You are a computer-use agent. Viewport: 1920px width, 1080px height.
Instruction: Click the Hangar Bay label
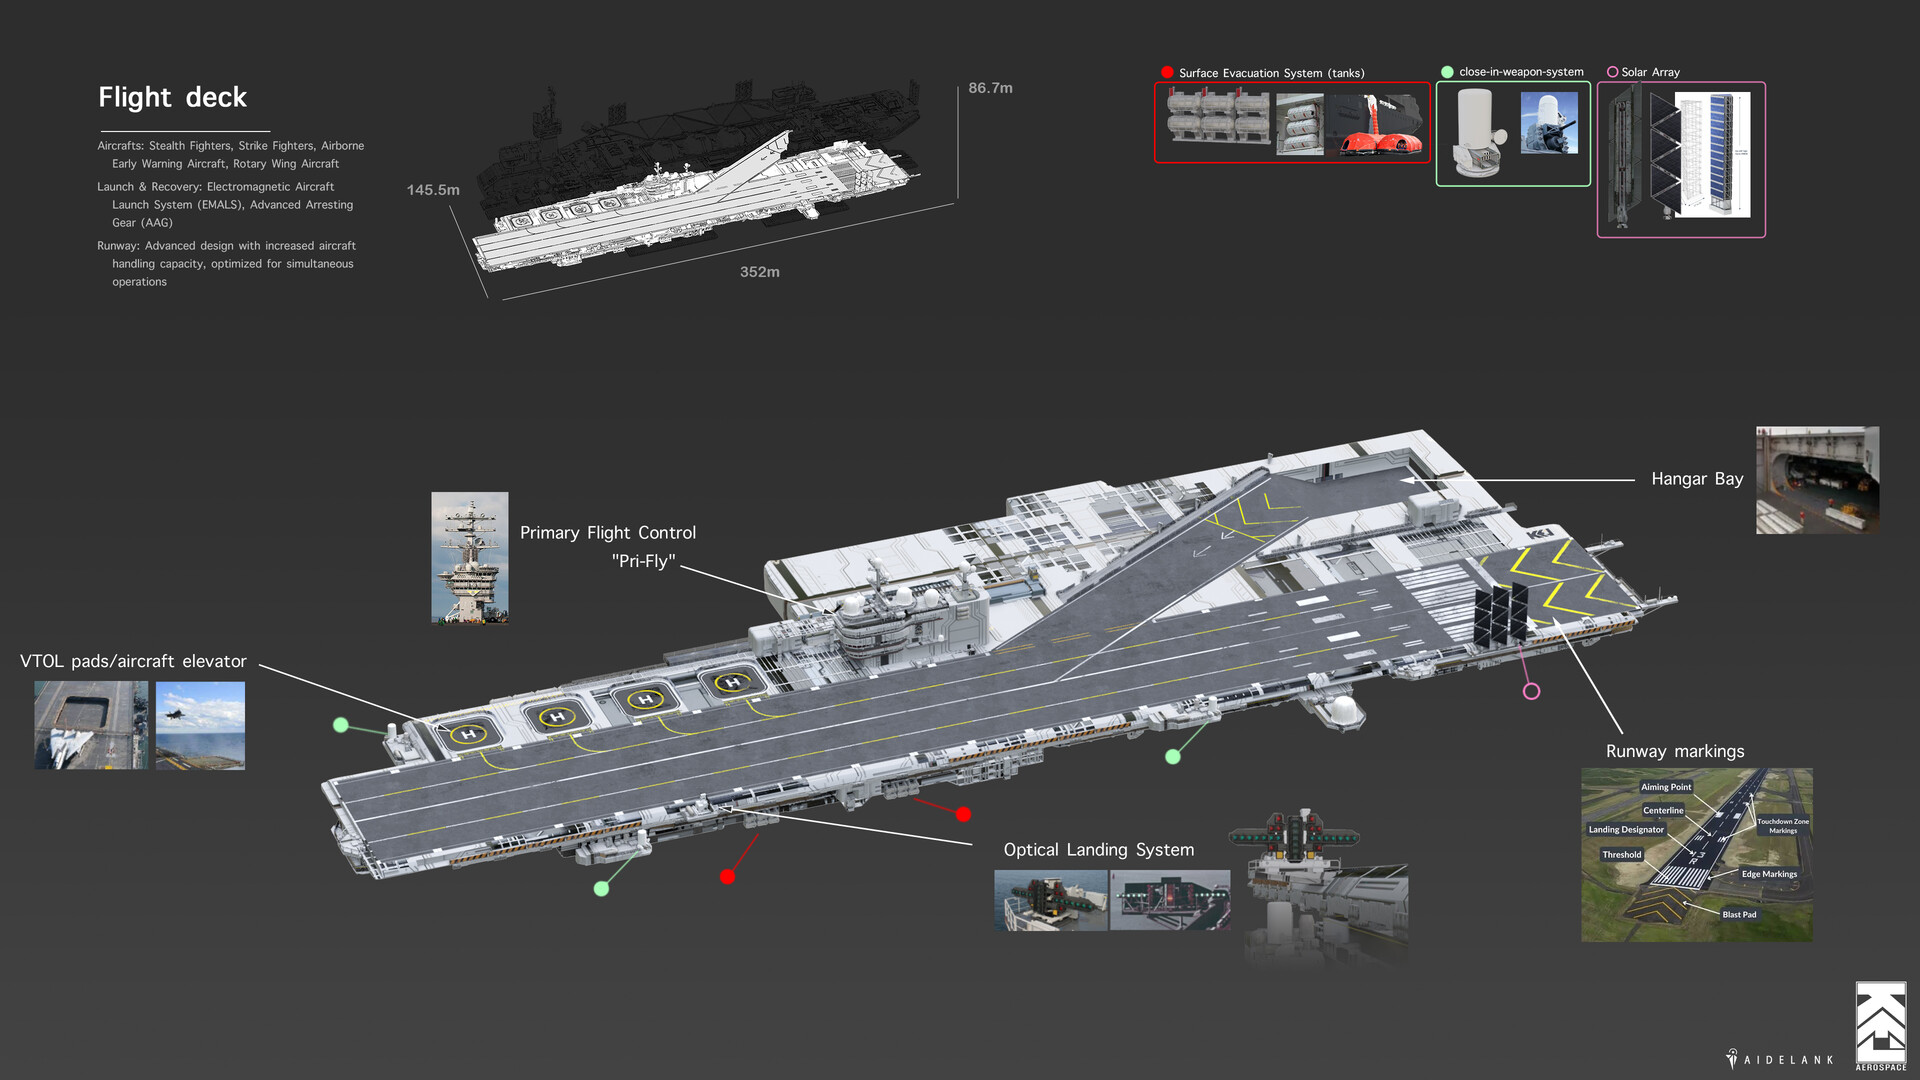pyautogui.click(x=1696, y=479)
